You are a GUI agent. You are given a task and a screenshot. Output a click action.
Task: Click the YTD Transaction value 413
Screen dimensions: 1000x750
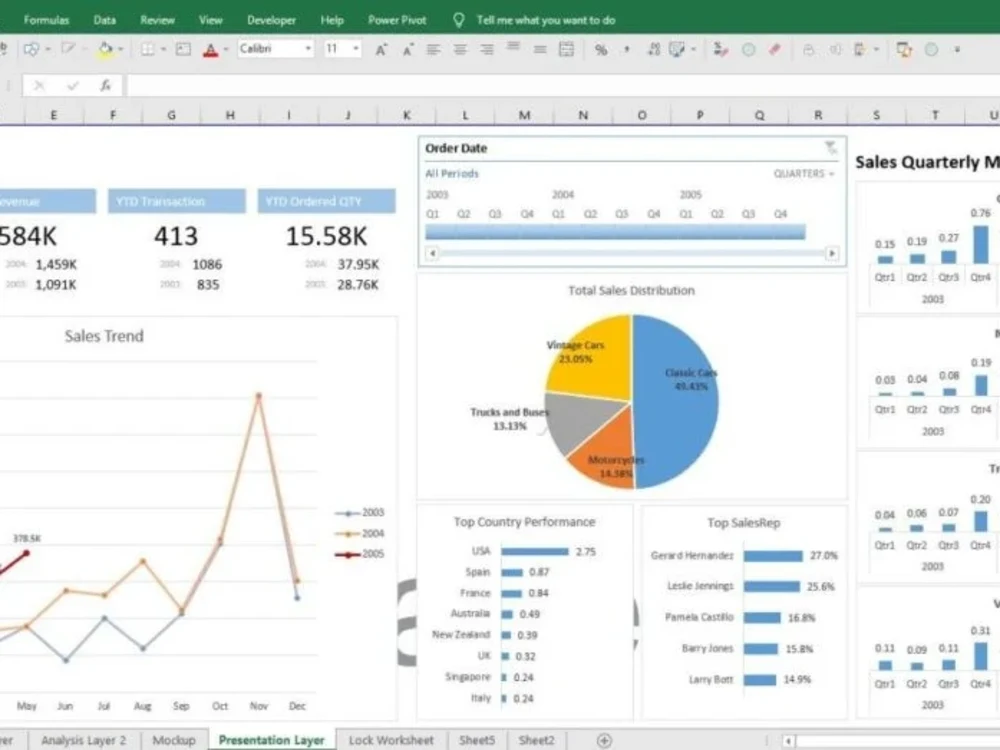click(x=177, y=236)
